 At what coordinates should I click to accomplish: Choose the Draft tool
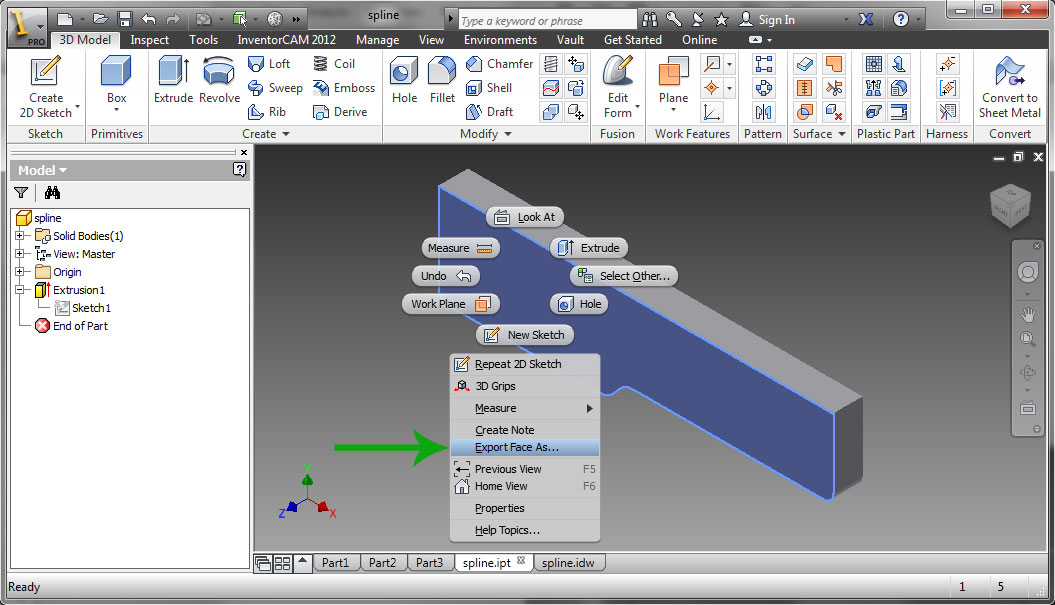(x=490, y=112)
